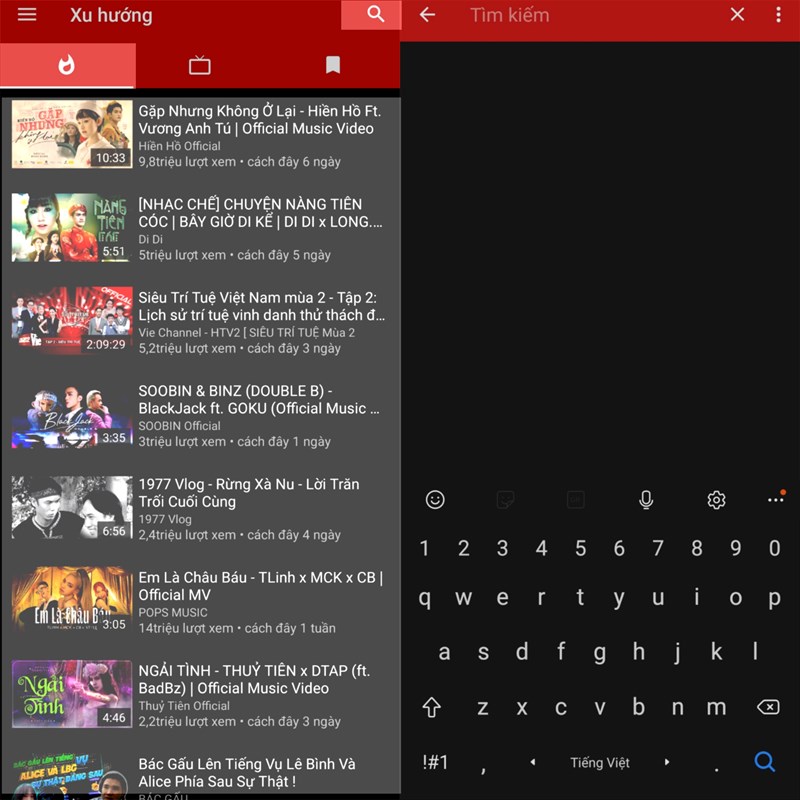The image size is (800, 800).
Task: Open Siêu Trí Tuệ Việt Nam thumbnail
Action: [72, 321]
